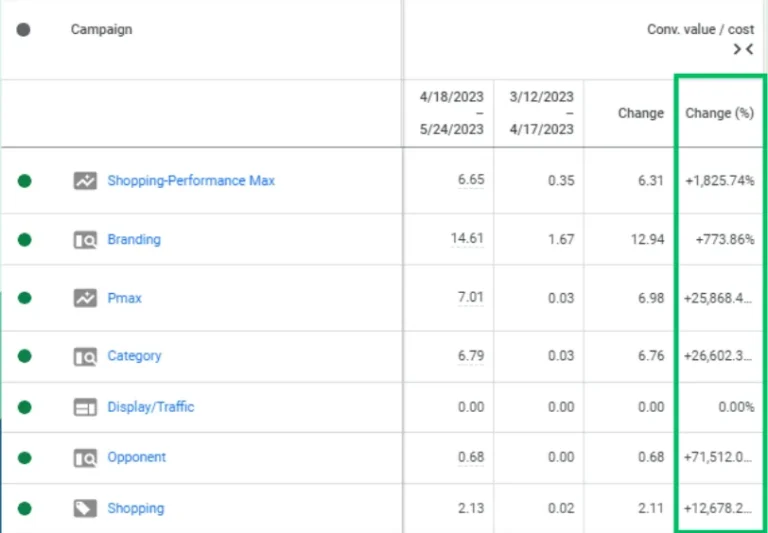The image size is (768, 533).
Task: Click the Pmax campaign type icon
Action: pos(84,298)
